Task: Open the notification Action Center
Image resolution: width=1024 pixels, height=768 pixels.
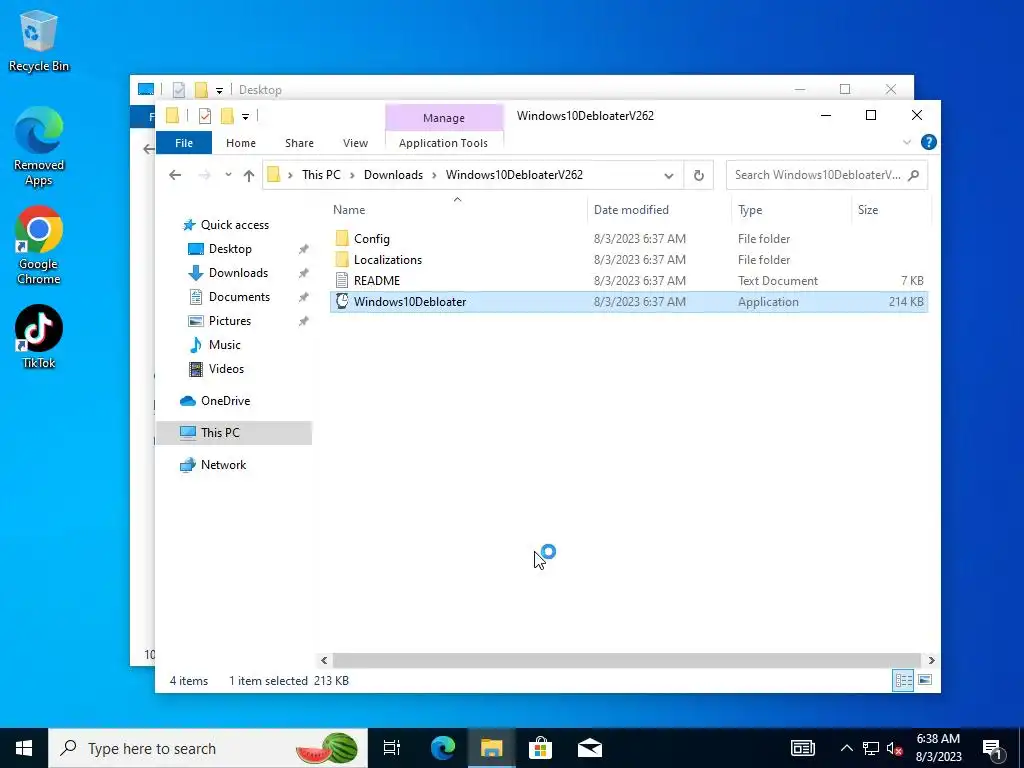Action: 993,748
